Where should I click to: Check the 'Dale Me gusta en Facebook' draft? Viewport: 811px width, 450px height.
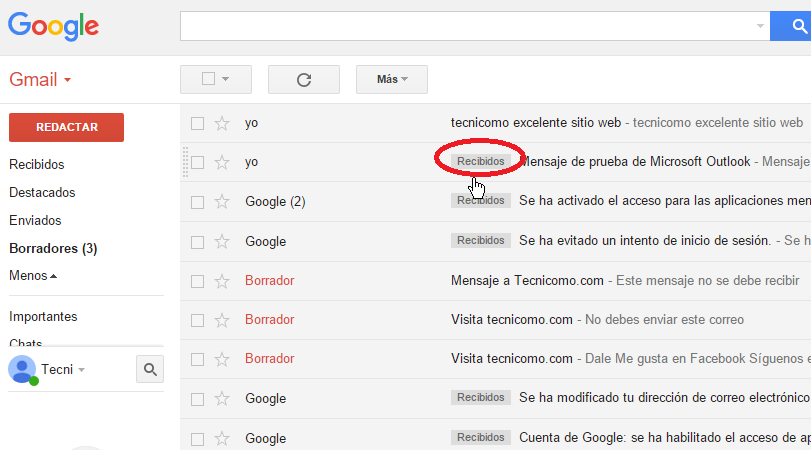pos(197,359)
